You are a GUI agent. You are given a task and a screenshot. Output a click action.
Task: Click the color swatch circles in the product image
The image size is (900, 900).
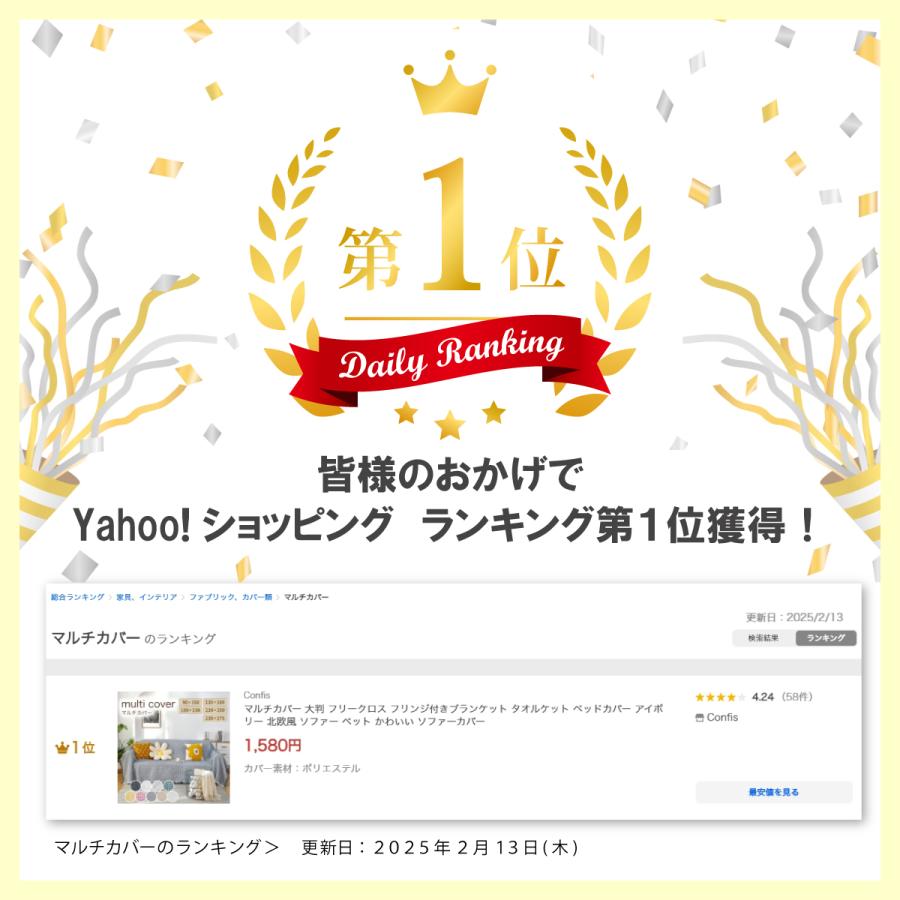pyautogui.click(x=152, y=791)
